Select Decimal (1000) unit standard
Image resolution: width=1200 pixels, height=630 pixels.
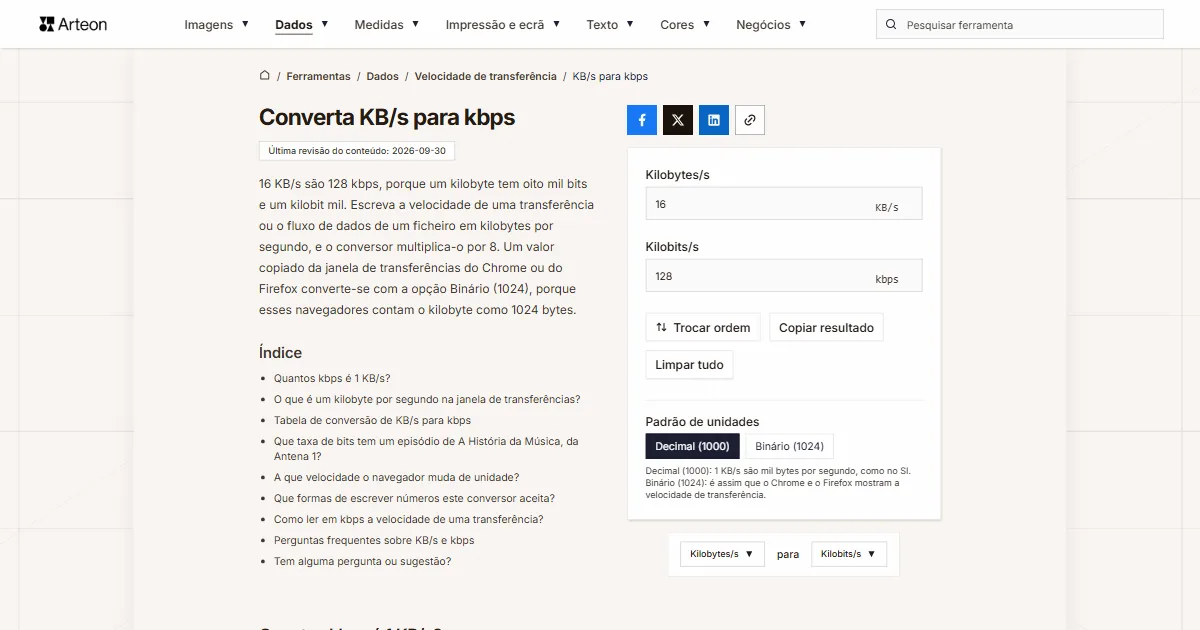coord(693,446)
